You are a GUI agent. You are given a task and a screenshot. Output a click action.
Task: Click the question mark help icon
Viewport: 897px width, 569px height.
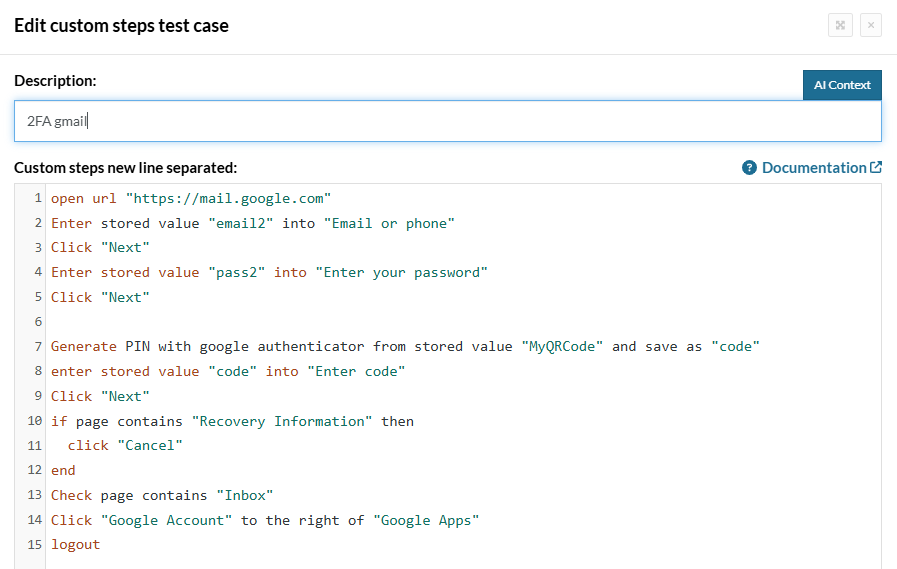click(x=749, y=168)
